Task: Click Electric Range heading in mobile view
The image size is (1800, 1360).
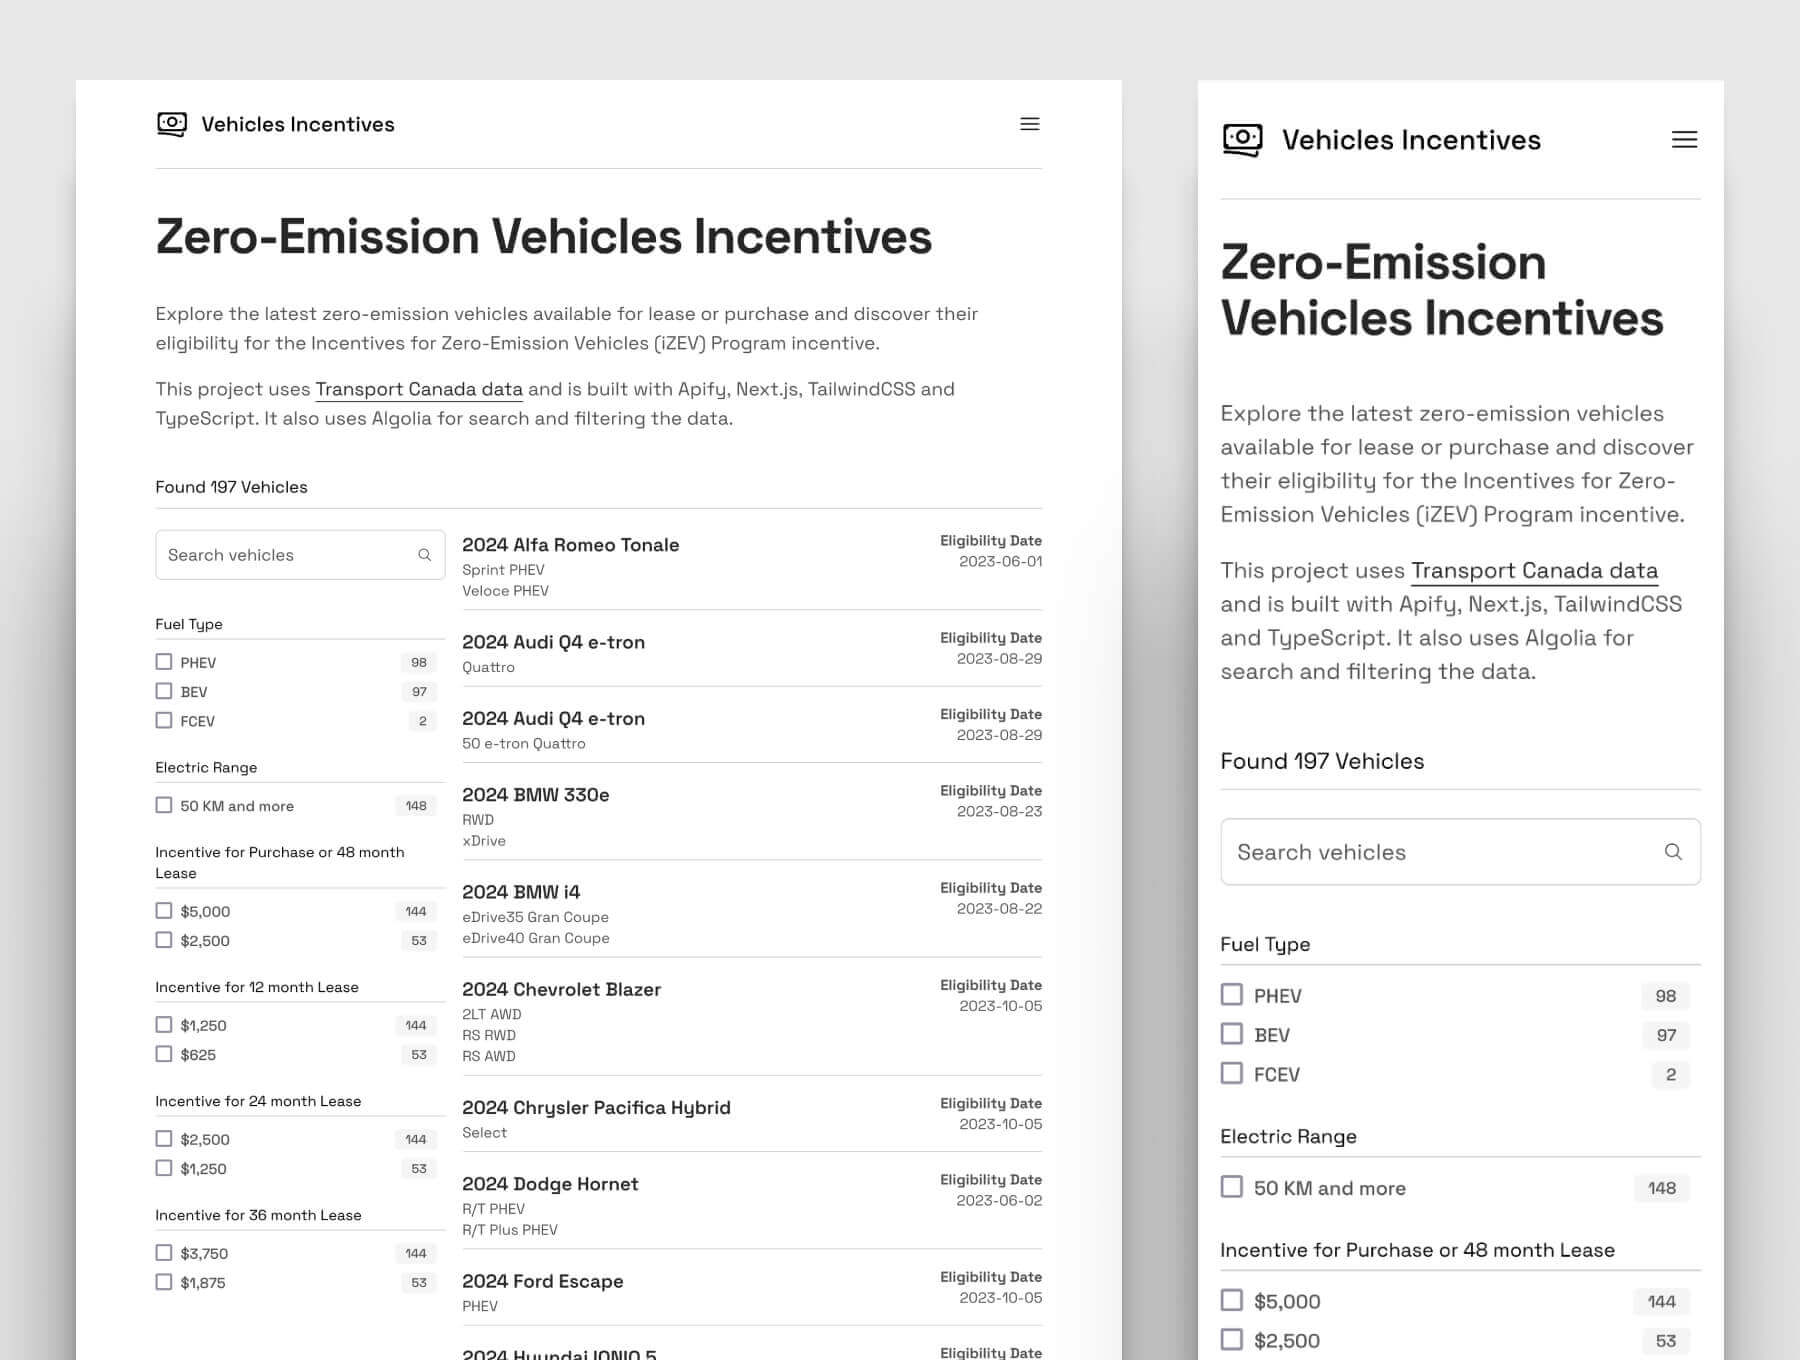Action: point(1288,1136)
